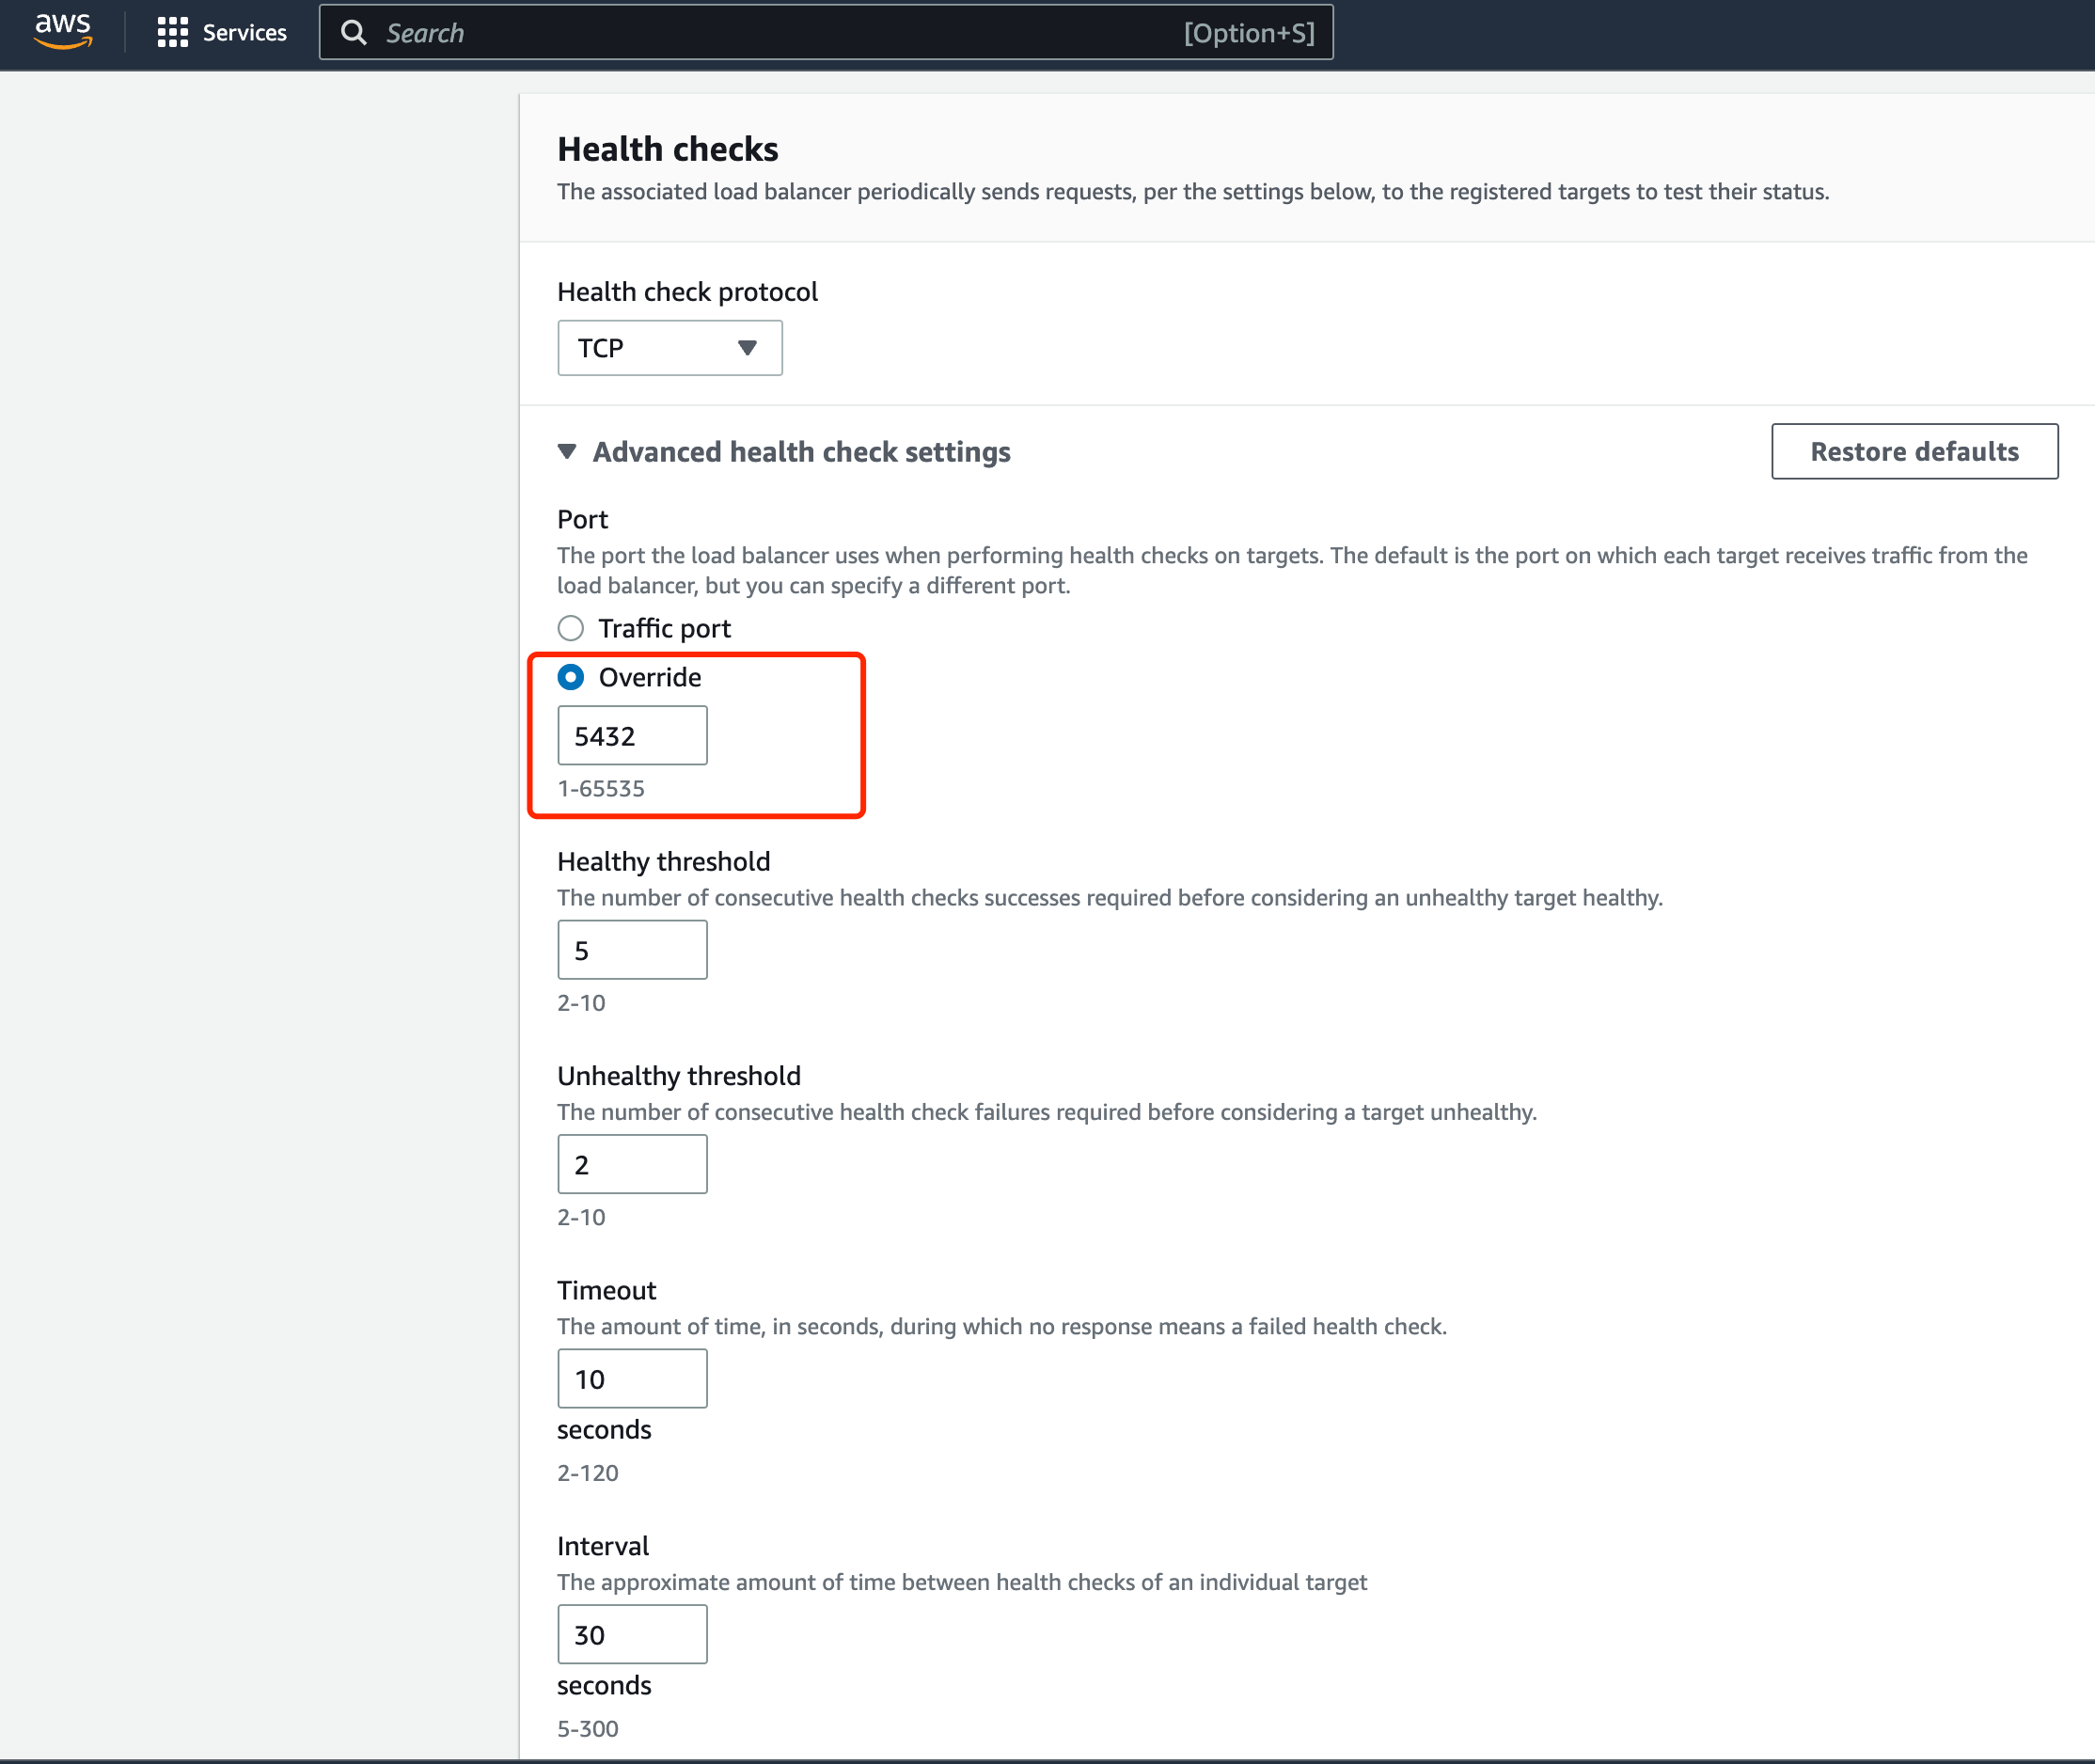Click the Option+S shortcut hint
The image size is (2095, 1764).
1248,33
